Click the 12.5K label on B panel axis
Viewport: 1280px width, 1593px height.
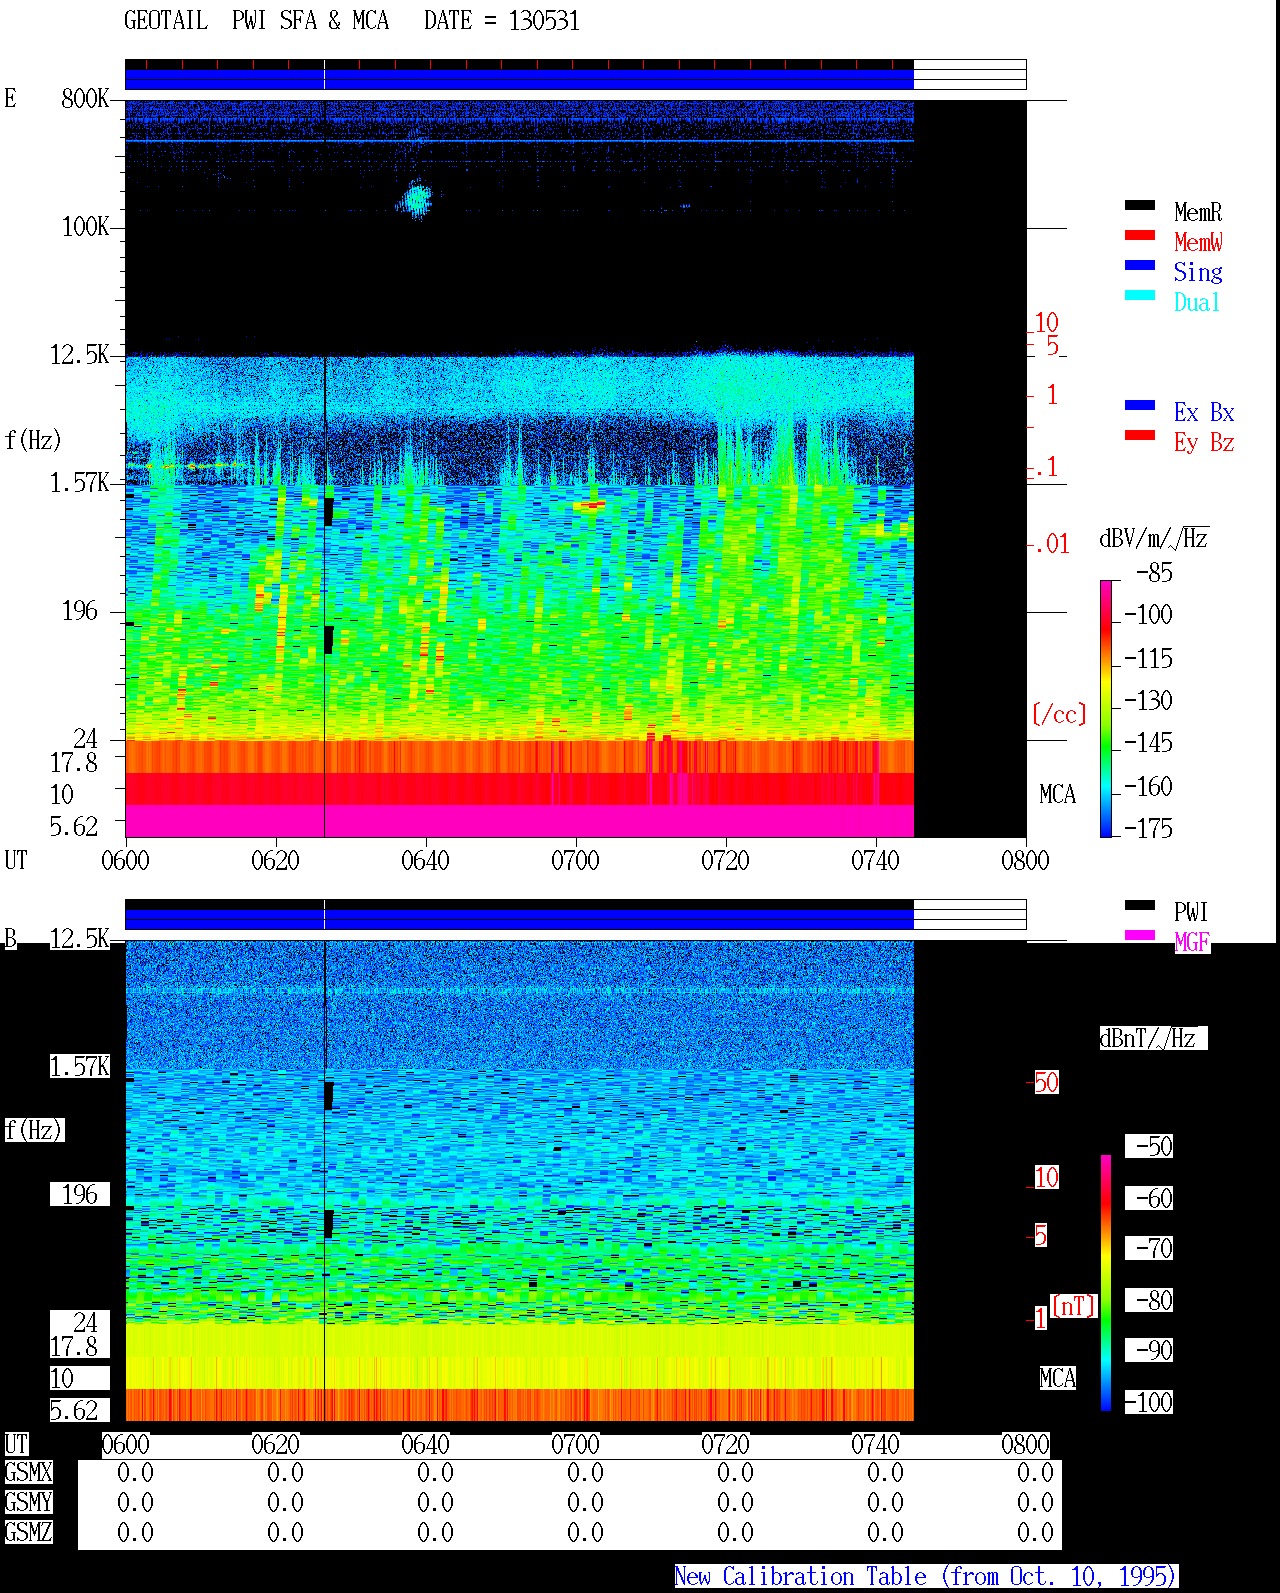click(x=79, y=939)
